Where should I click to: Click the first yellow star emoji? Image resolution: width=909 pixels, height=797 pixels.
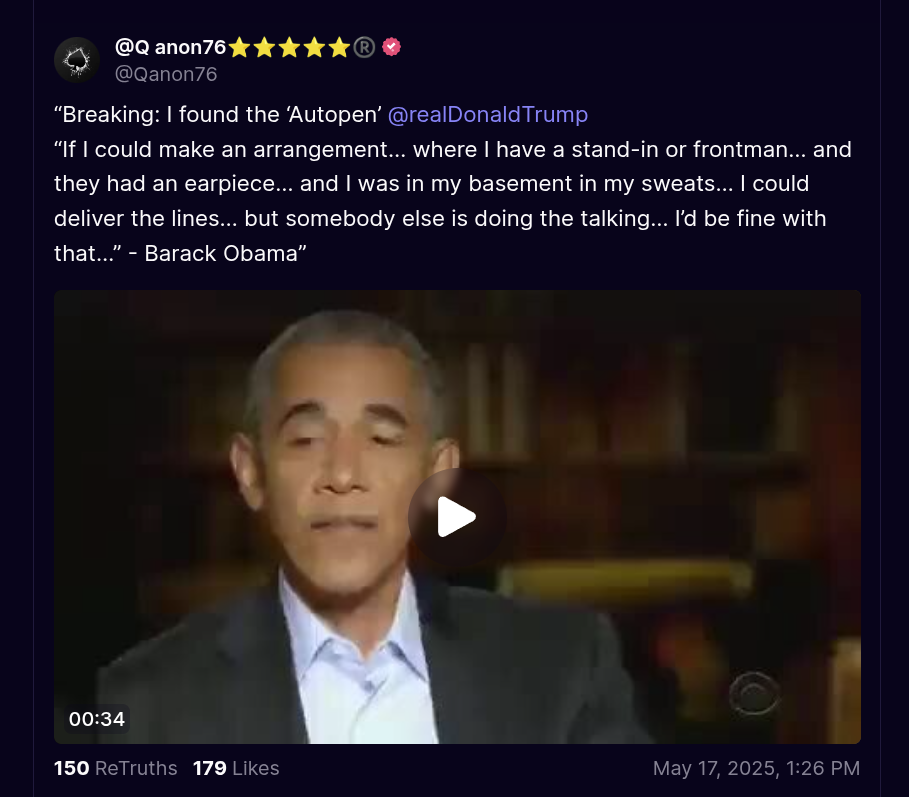239,48
